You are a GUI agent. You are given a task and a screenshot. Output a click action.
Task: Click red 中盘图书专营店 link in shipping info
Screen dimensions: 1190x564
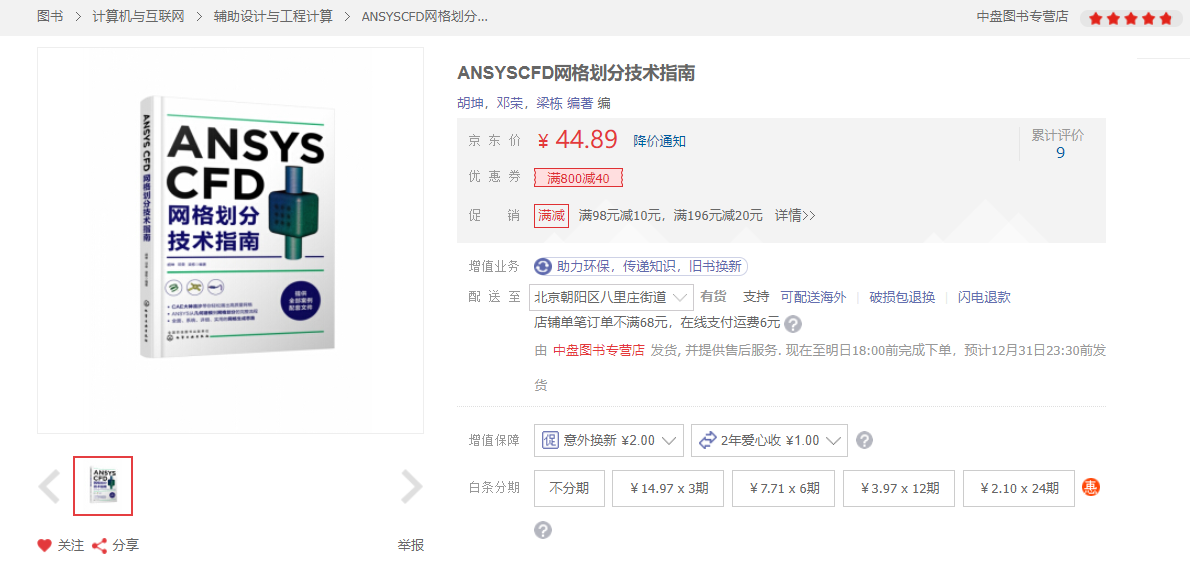(599, 350)
